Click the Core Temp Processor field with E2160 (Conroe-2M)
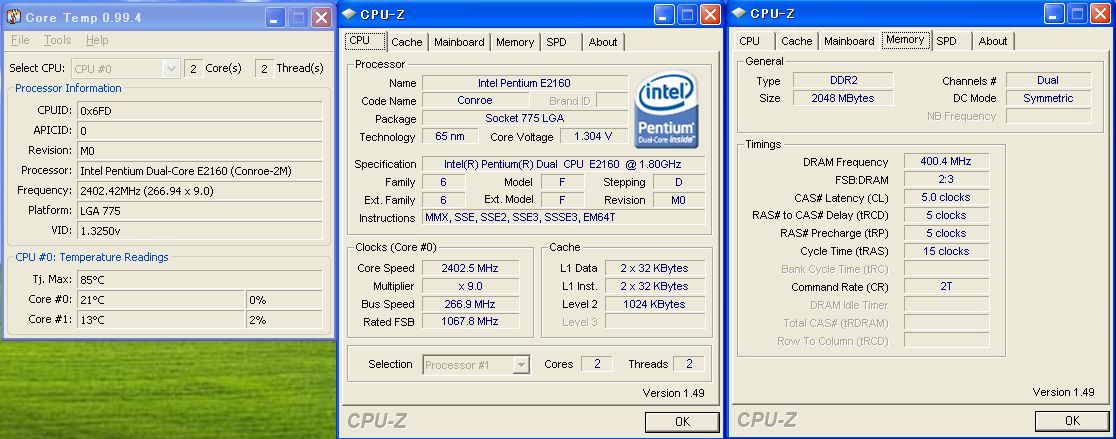Viewport: 1116px width, 439px height. [199, 171]
